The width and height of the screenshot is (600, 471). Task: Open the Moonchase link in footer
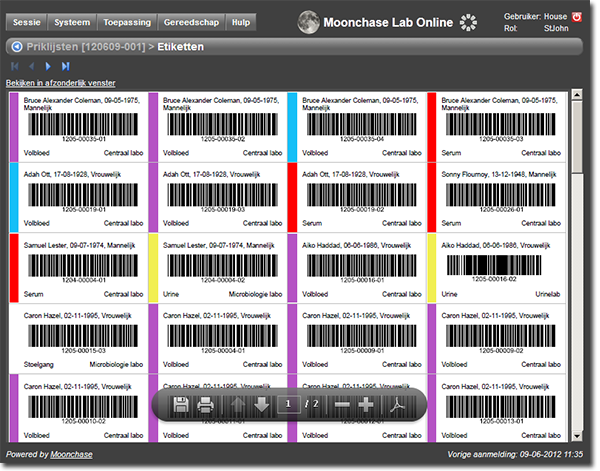click(x=72, y=455)
